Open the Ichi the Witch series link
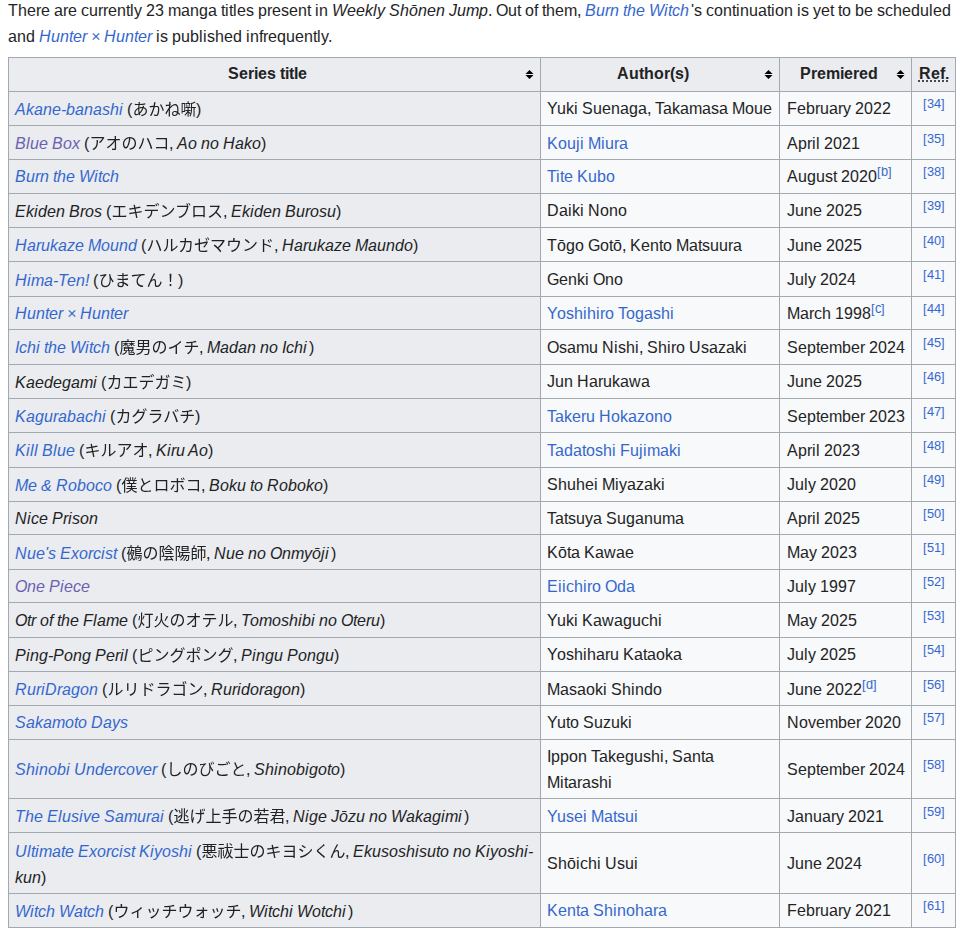The width and height of the screenshot is (959, 928). pyautogui.click(x=62, y=348)
